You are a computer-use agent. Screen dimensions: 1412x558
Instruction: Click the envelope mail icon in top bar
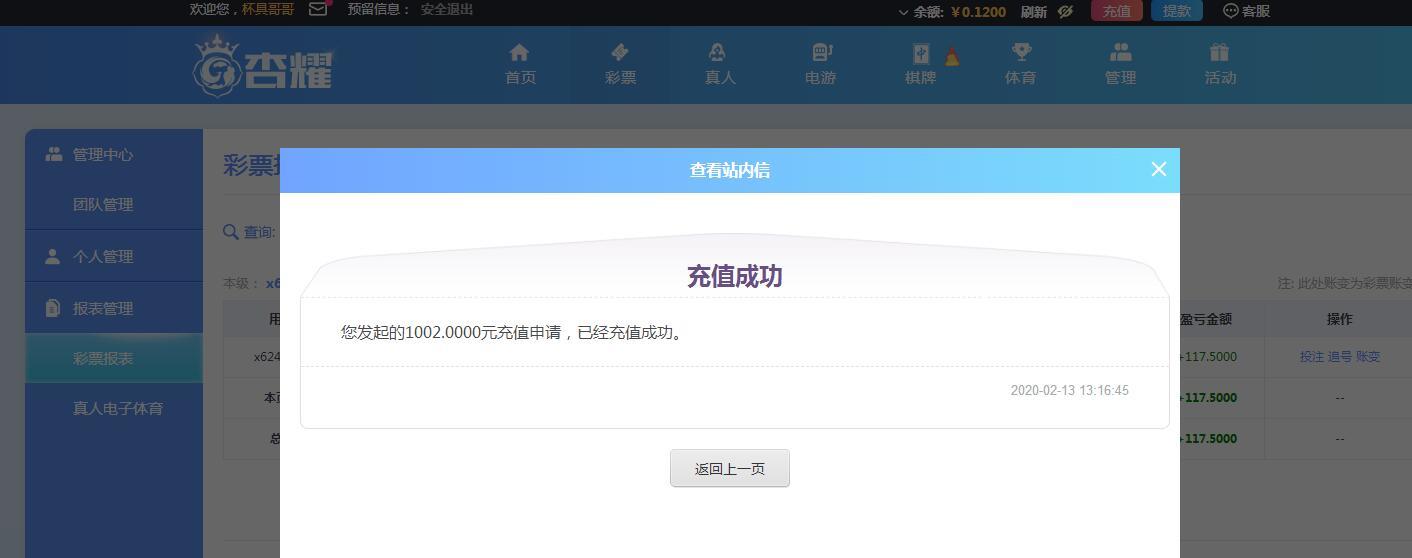click(318, 10)
